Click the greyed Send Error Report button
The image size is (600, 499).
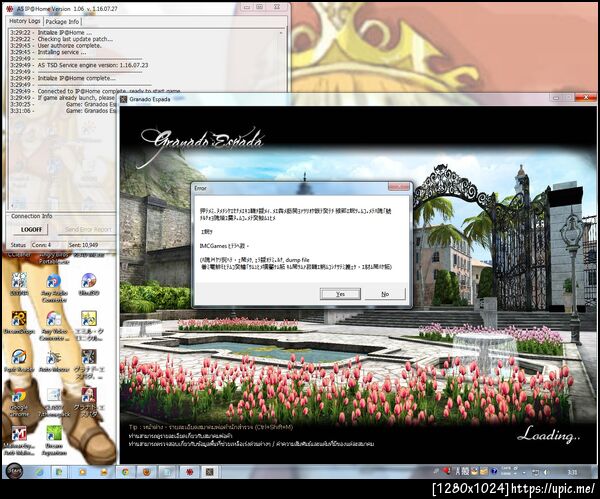[88, 229]
